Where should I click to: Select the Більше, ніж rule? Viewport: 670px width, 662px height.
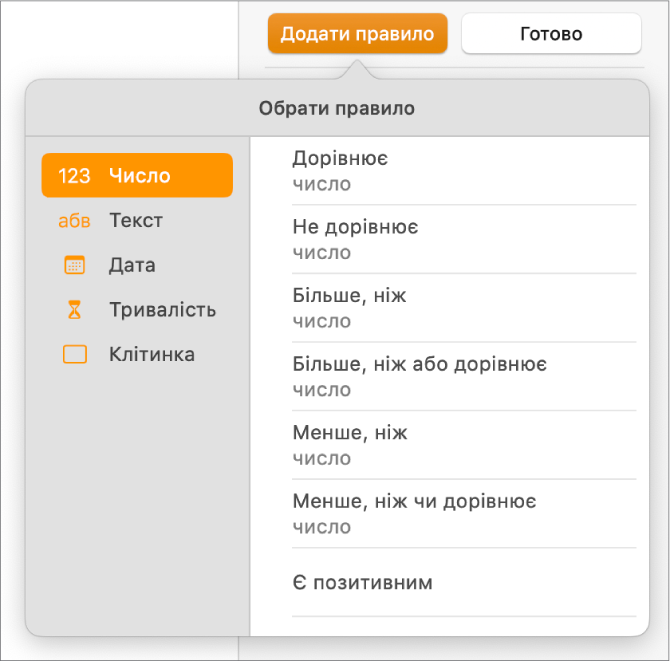tap(464, 308)
